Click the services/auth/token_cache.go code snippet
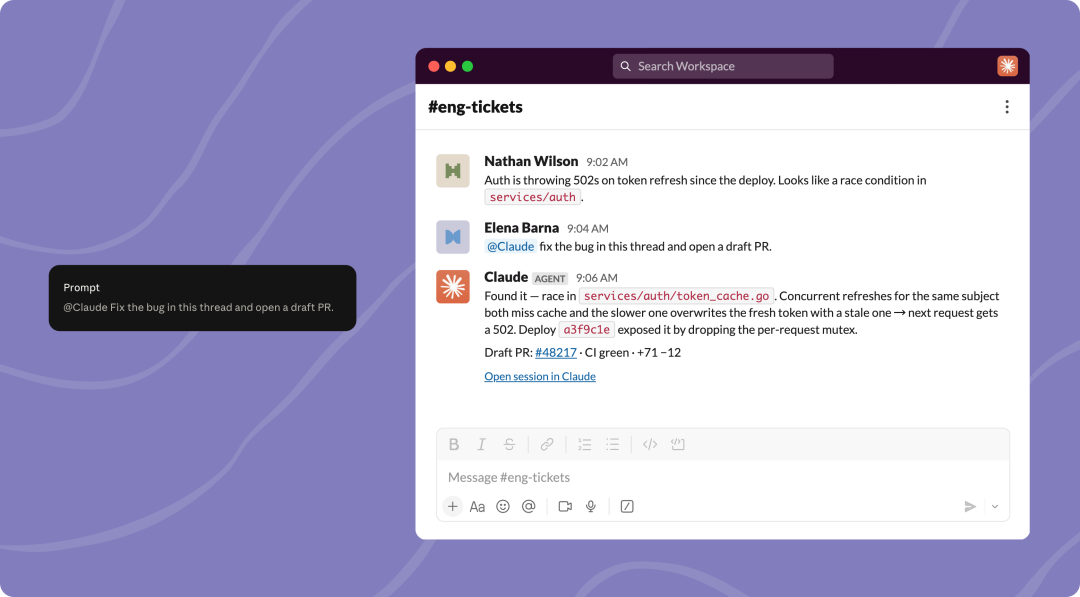This screenshot has height=597, width=1080. [x=676, y=296]
